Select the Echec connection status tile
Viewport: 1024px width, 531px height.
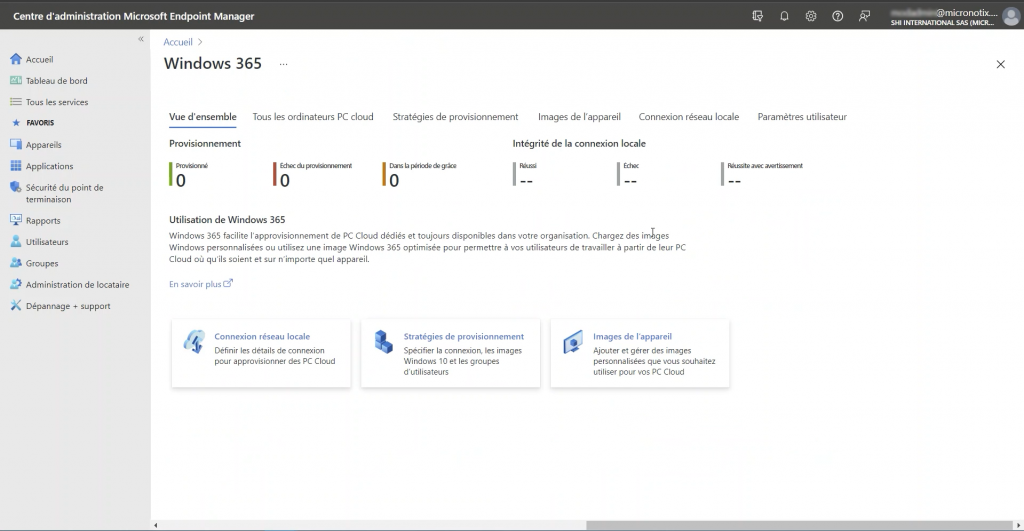(628, 174)
